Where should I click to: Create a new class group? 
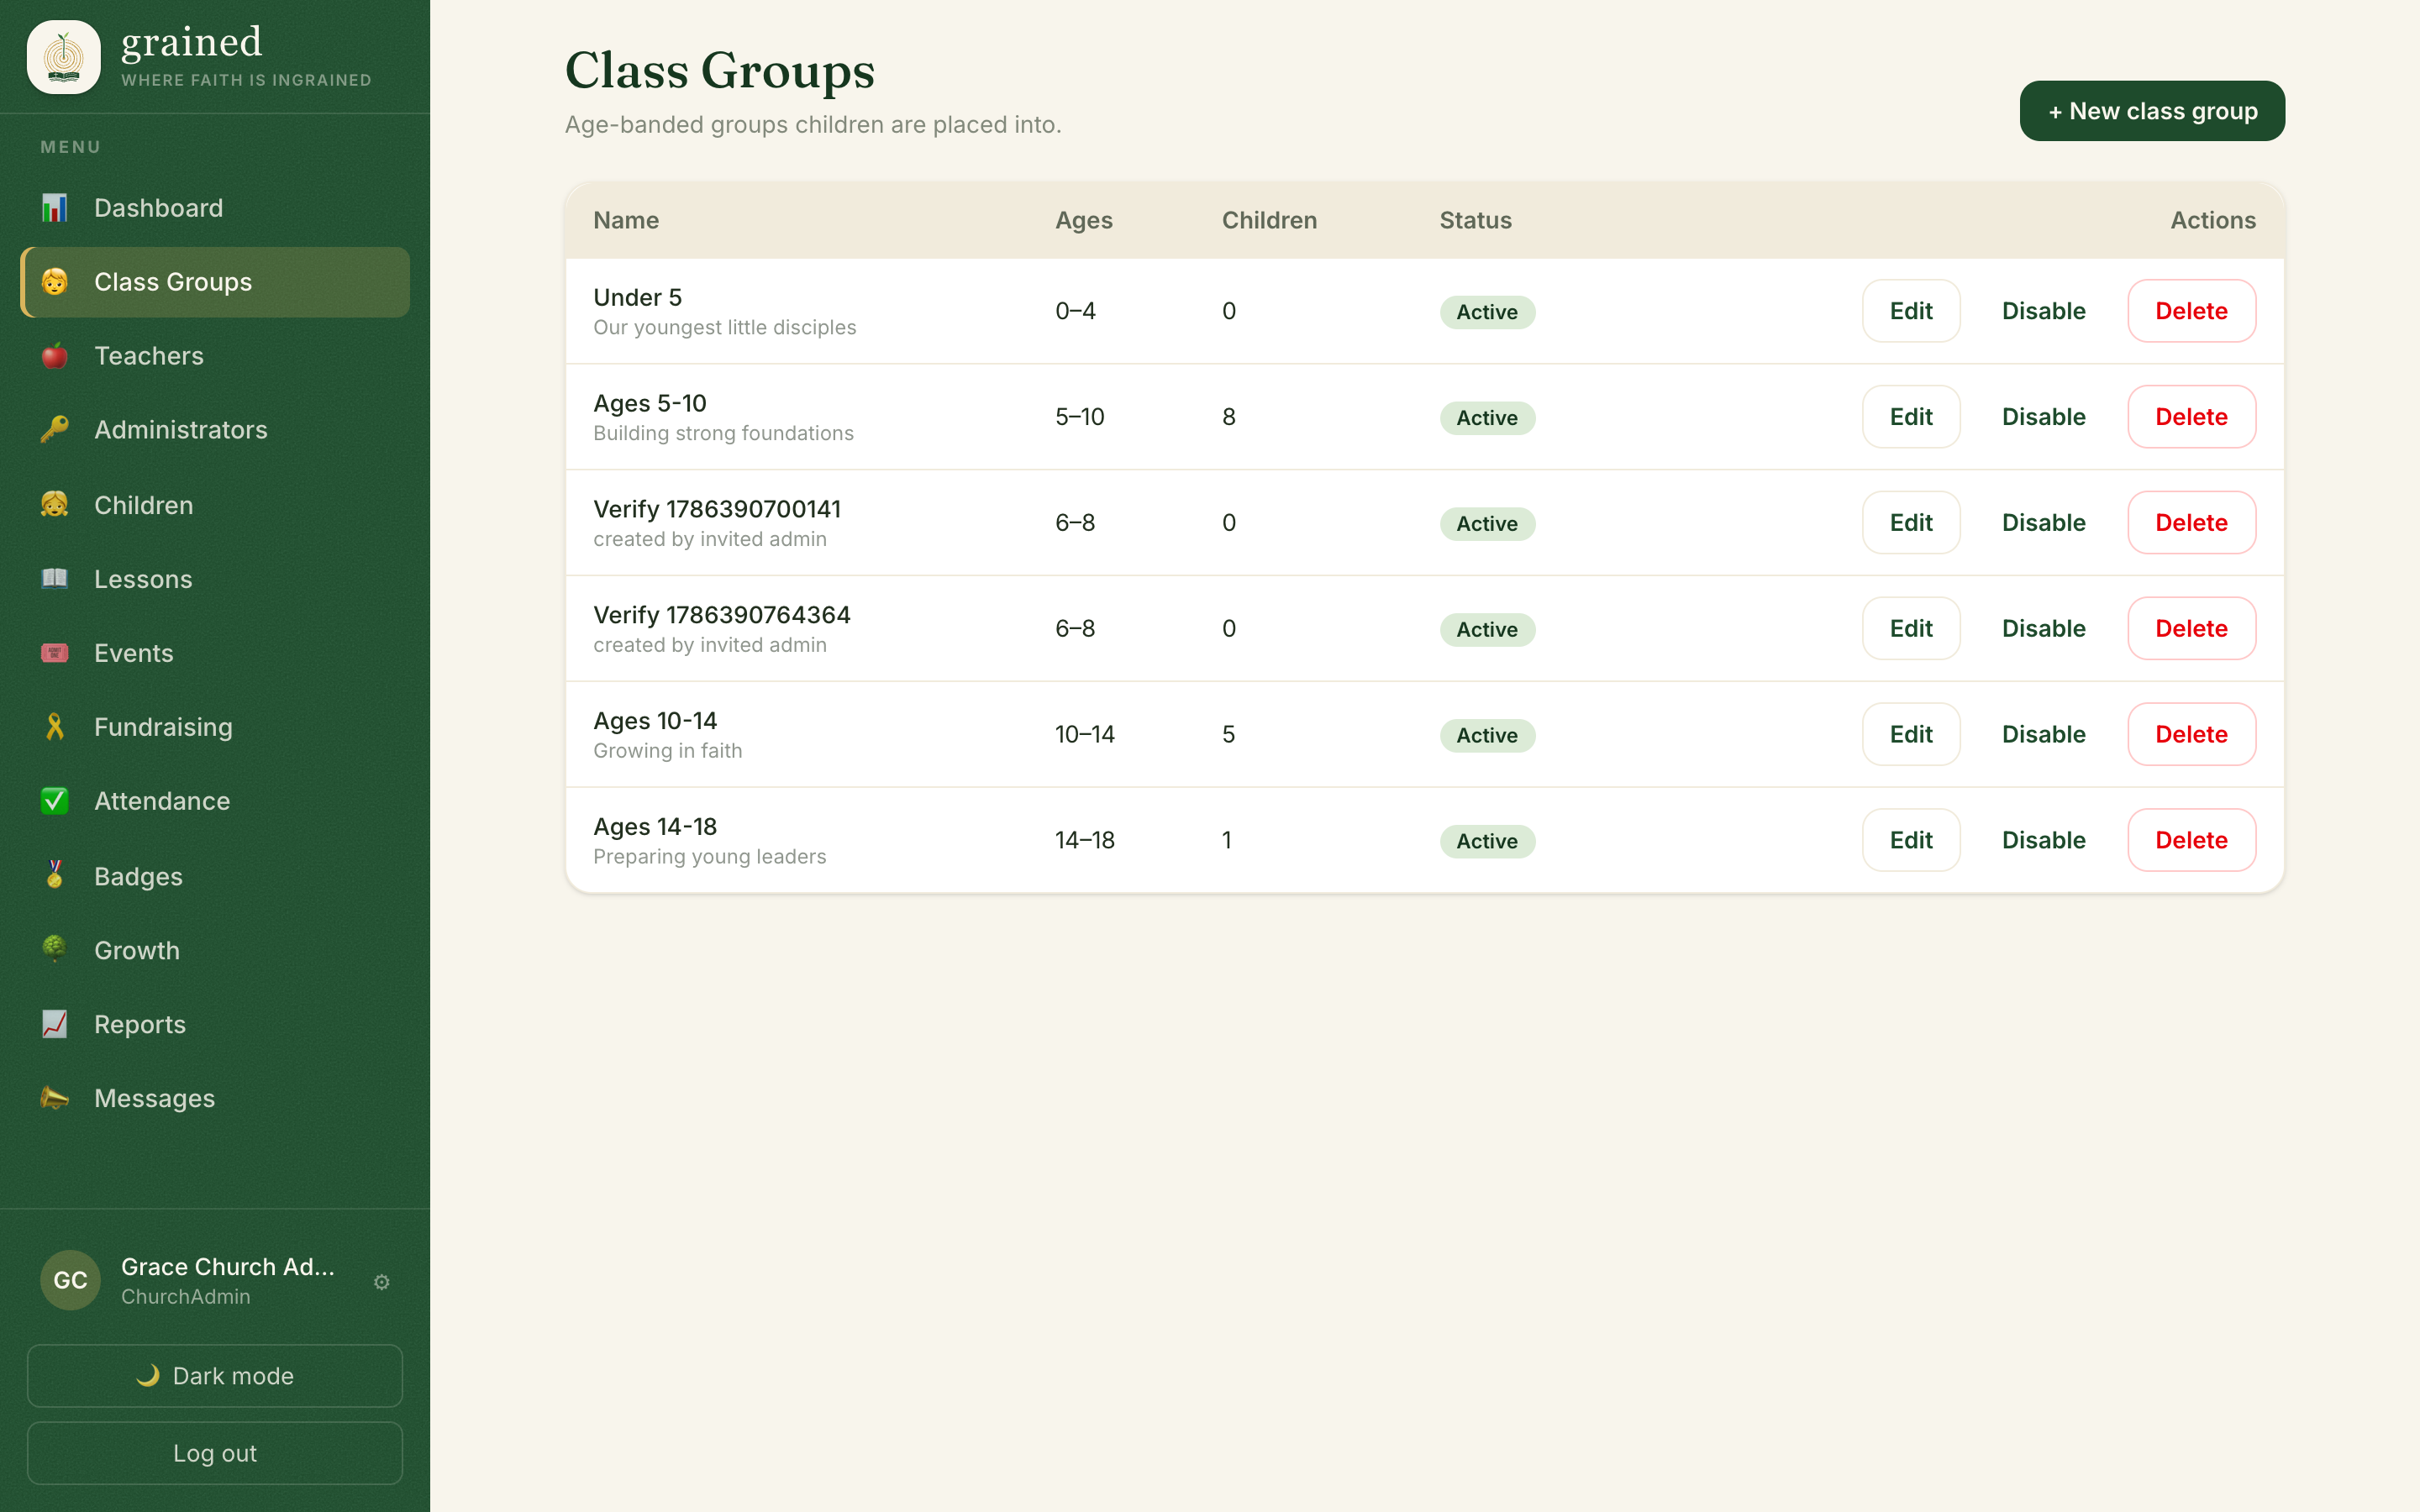(2152, 111)
